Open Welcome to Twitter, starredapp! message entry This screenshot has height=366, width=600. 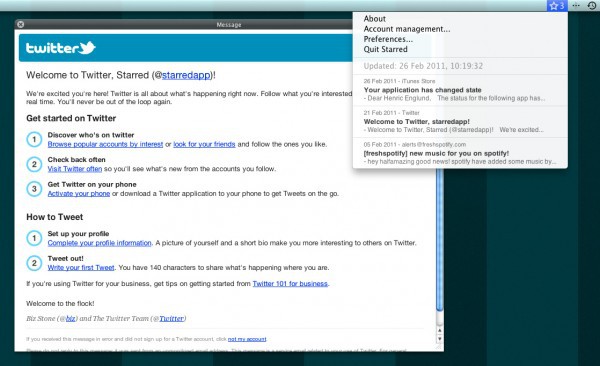[460, 121]
